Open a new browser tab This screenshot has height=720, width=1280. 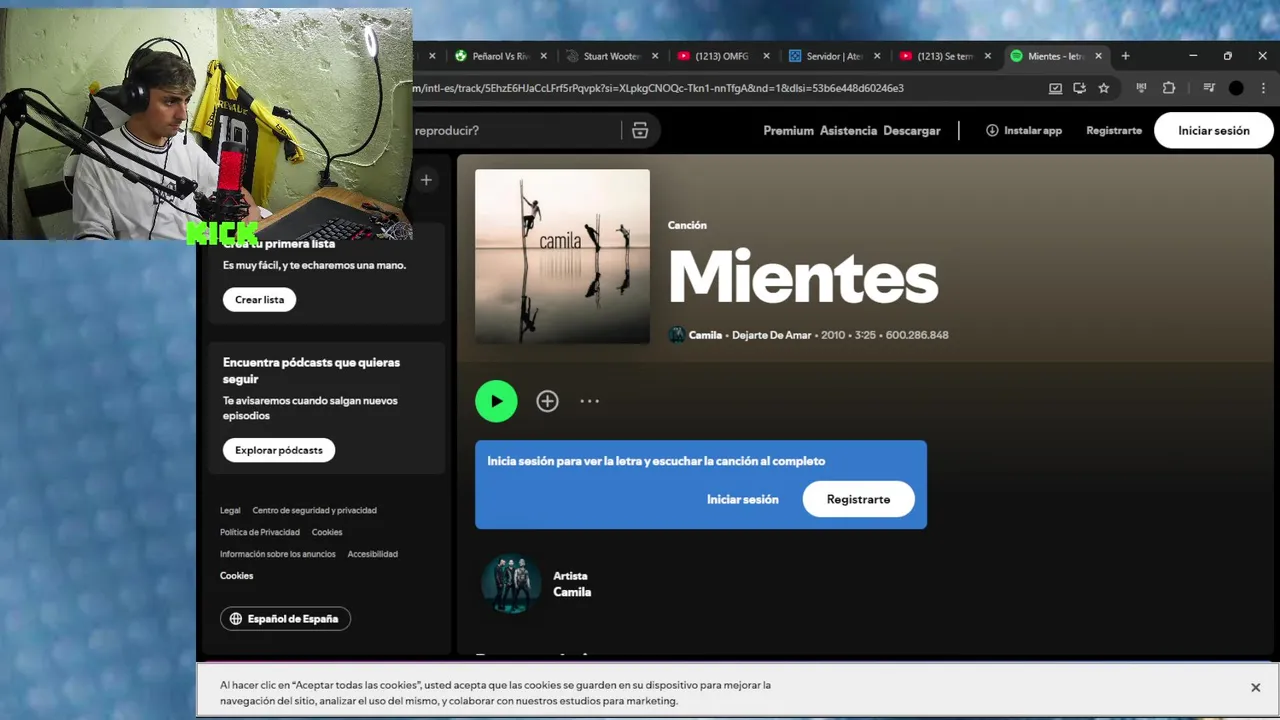click(1125, 56)
